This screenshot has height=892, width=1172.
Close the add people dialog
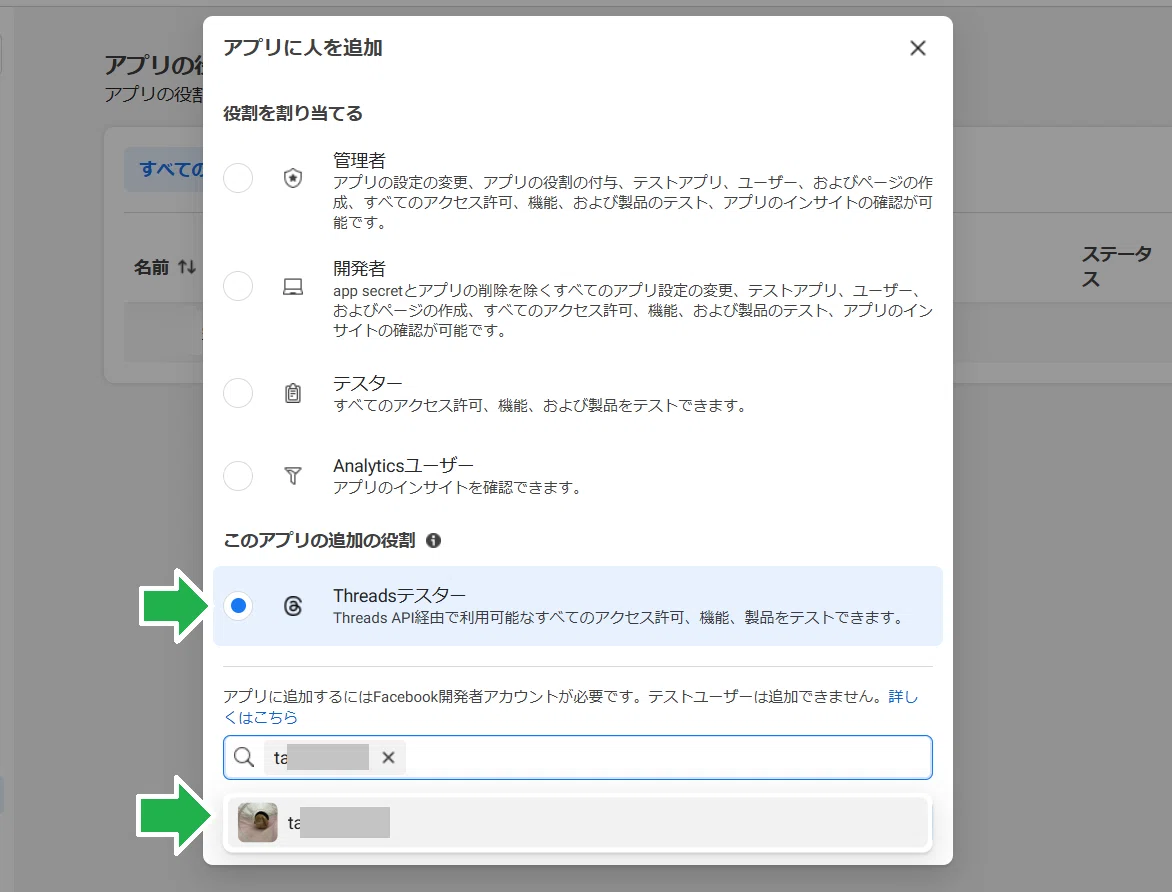[917, 48]
